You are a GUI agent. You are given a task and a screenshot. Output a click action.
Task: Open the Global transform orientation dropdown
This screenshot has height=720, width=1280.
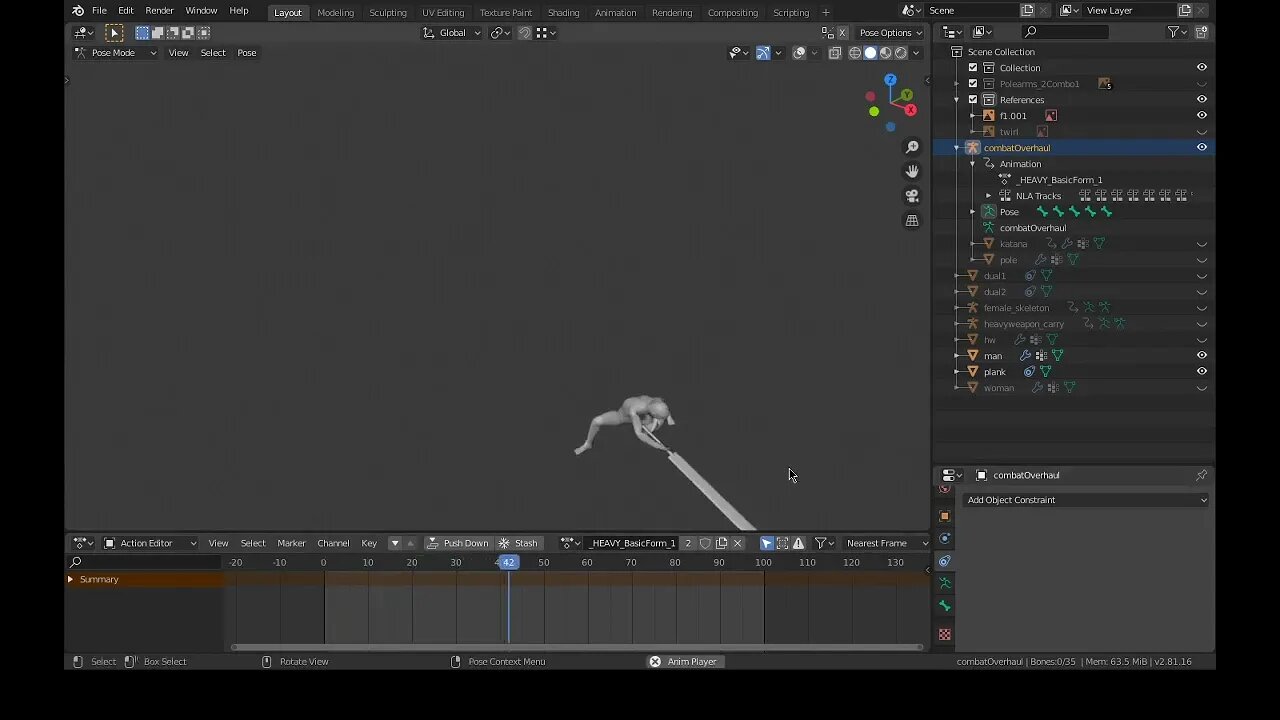452,33
